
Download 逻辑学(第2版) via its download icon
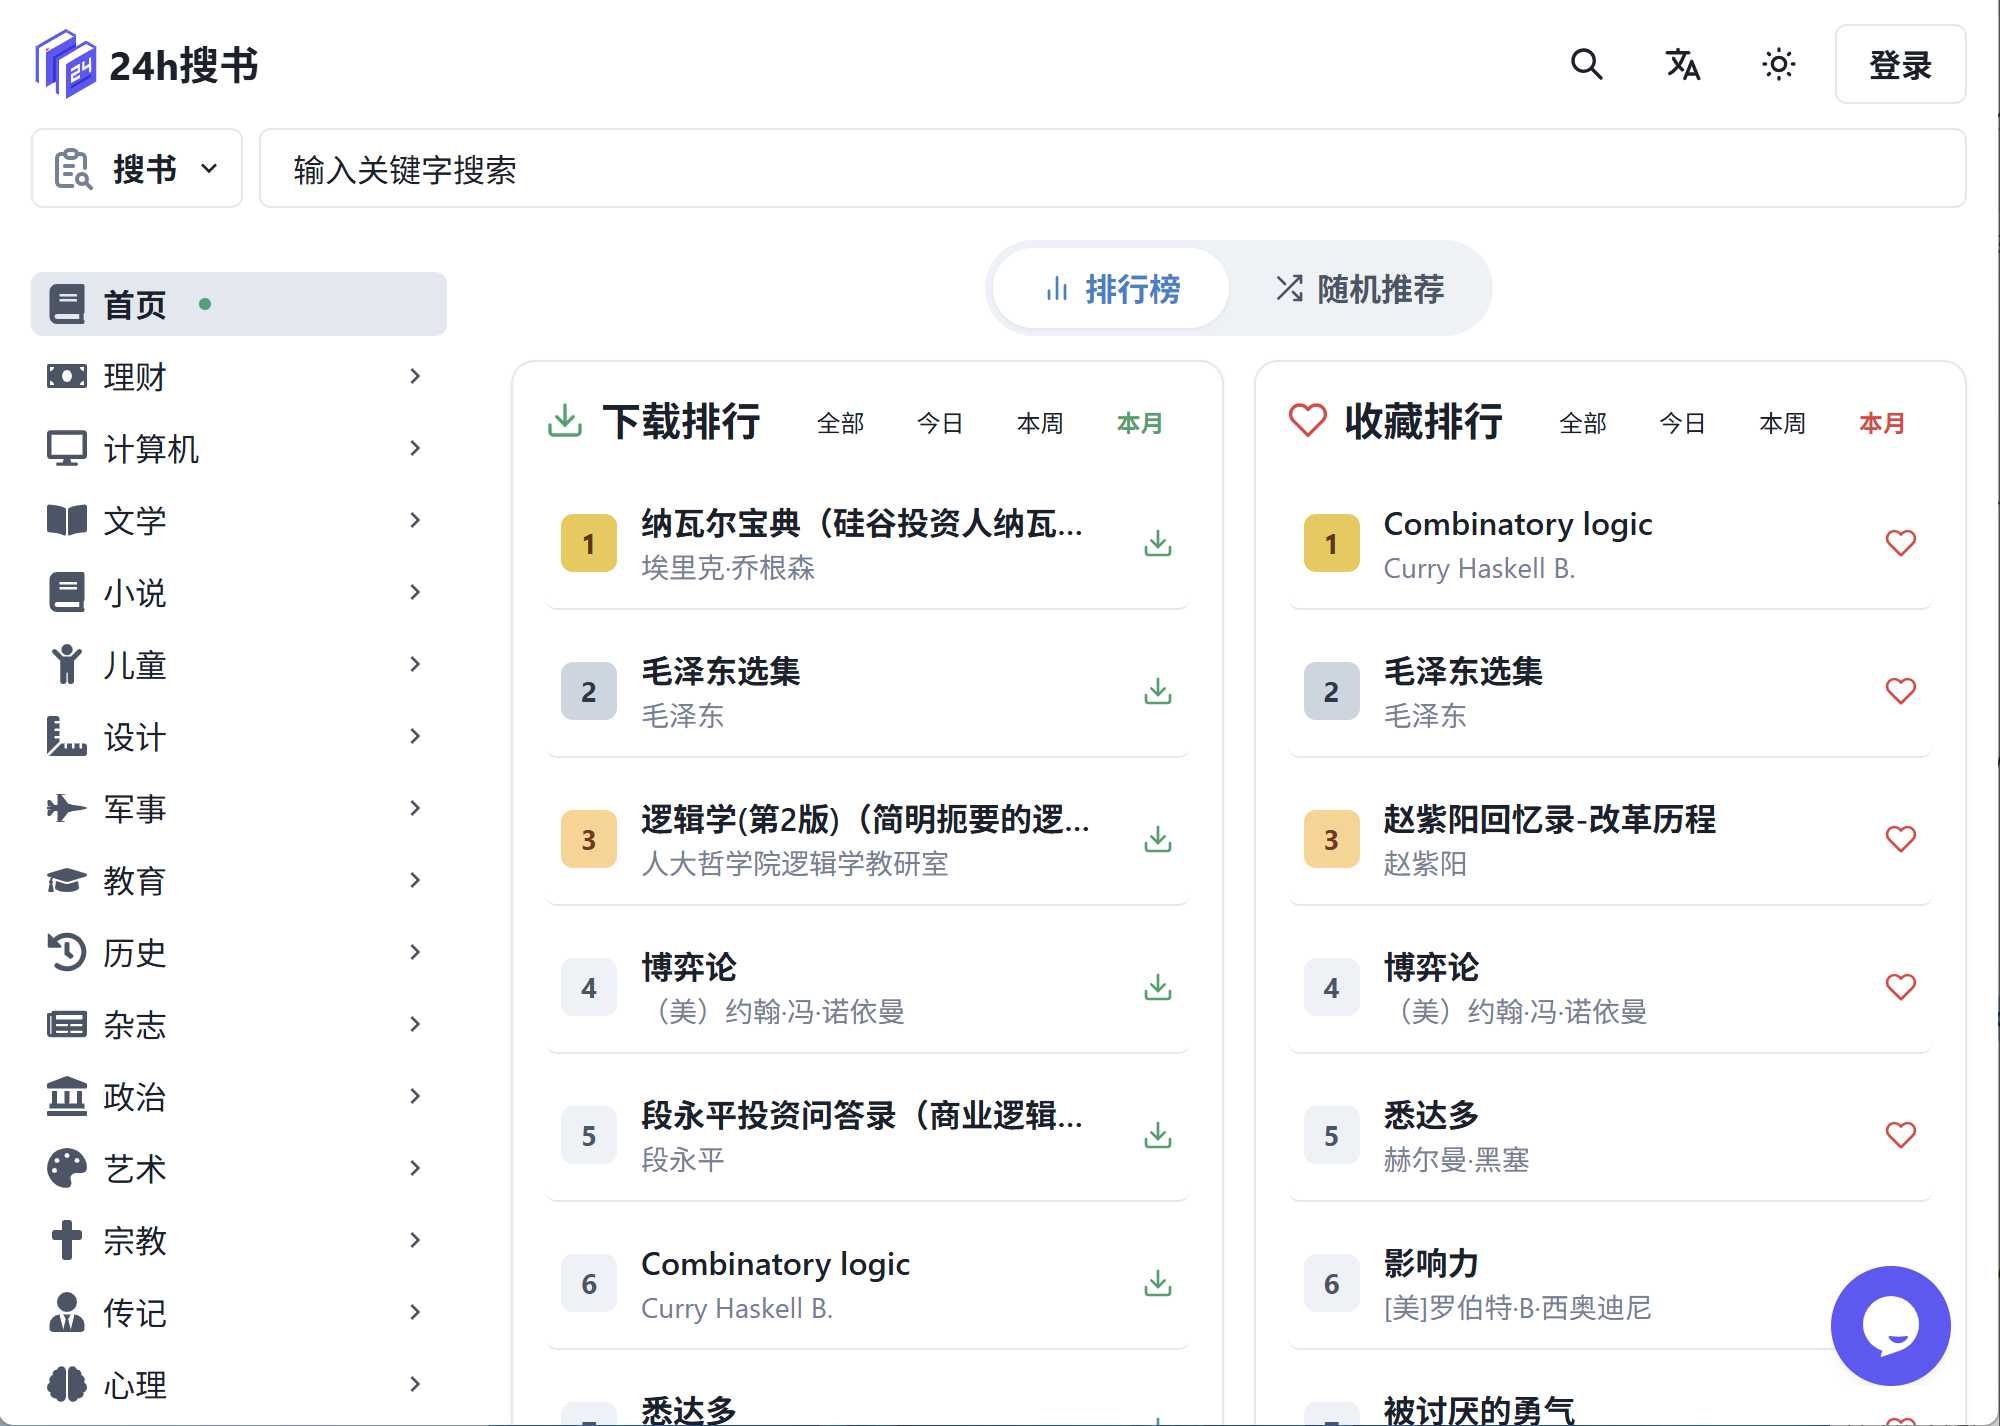pos(1158,839)
